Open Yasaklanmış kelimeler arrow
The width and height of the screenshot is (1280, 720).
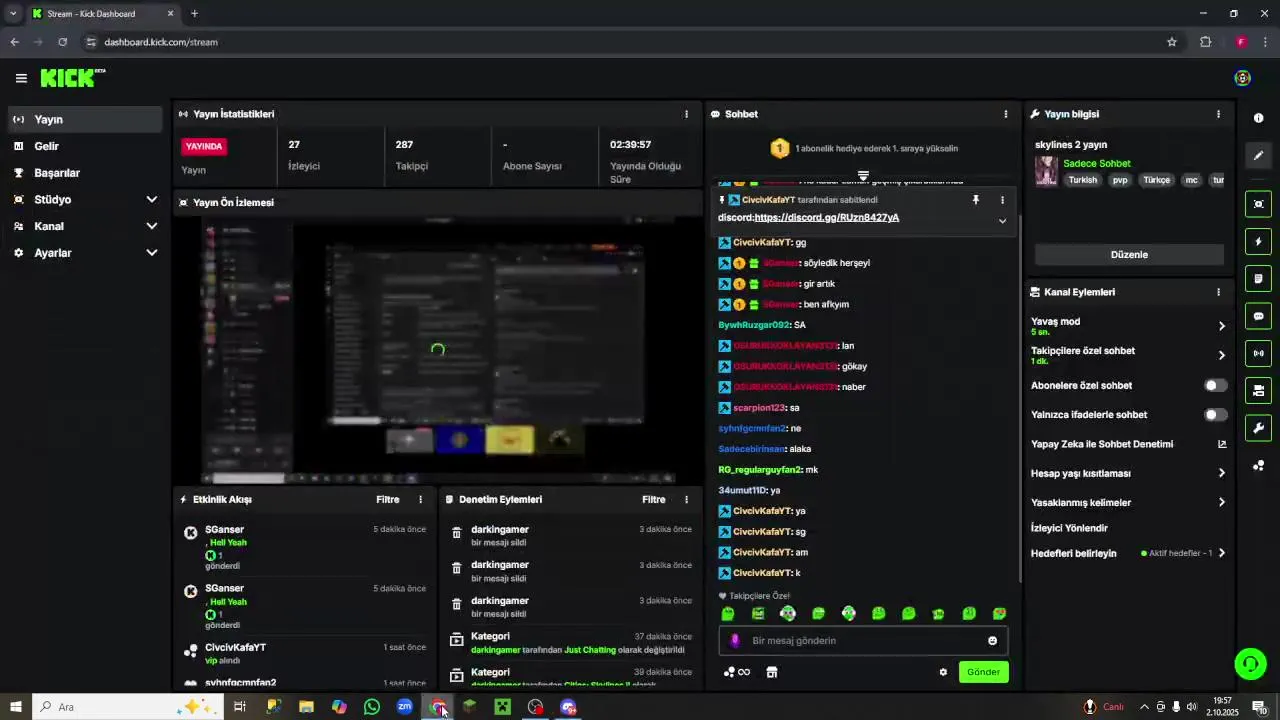tap(1221, 502)
